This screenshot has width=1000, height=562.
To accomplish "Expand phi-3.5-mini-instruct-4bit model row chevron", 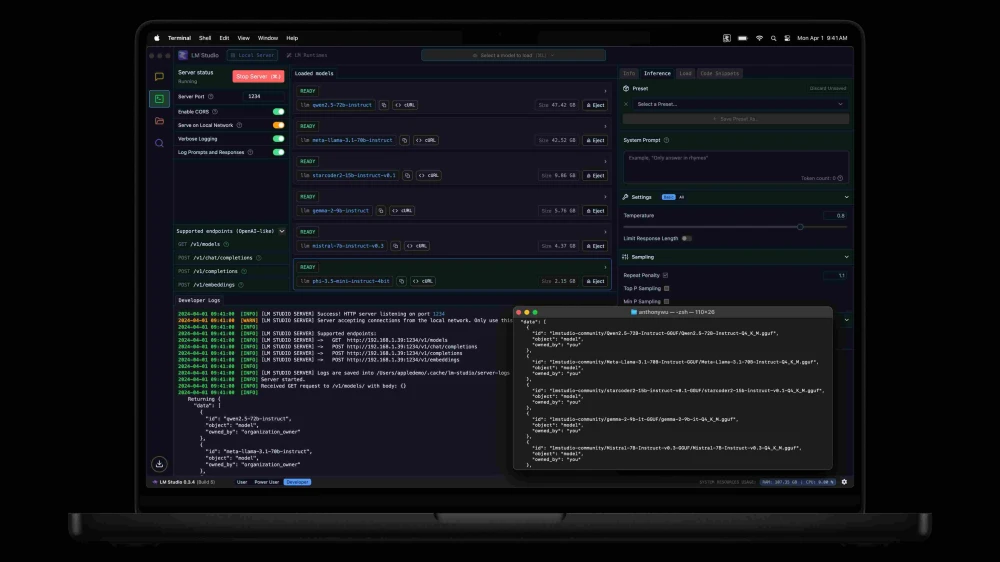I will point(605,267).
